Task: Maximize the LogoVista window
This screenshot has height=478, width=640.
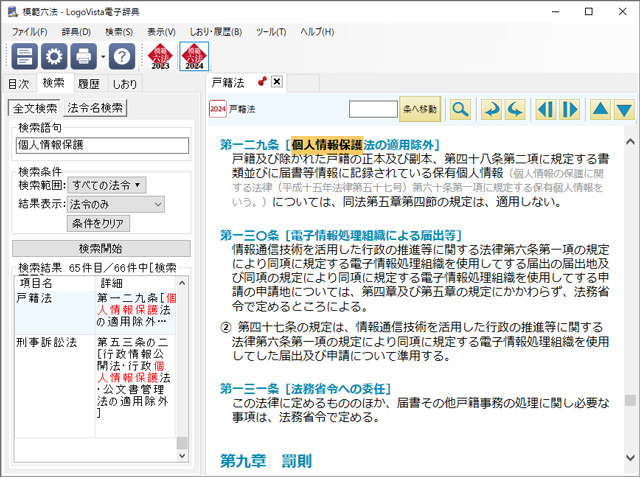Action: tap(589, 11)
